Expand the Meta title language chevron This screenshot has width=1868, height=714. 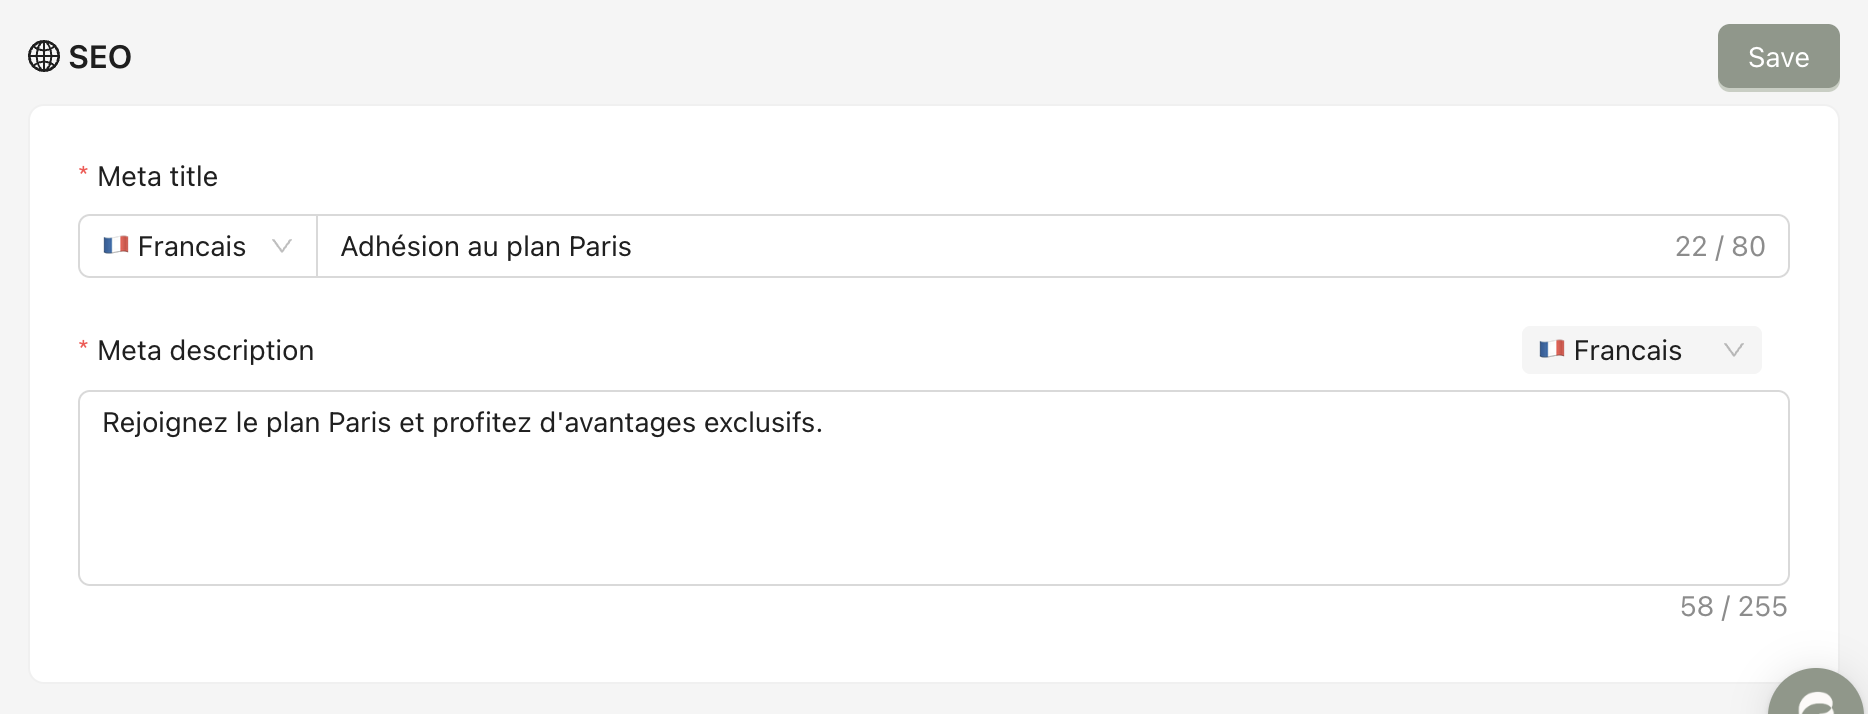pos(282,246)
